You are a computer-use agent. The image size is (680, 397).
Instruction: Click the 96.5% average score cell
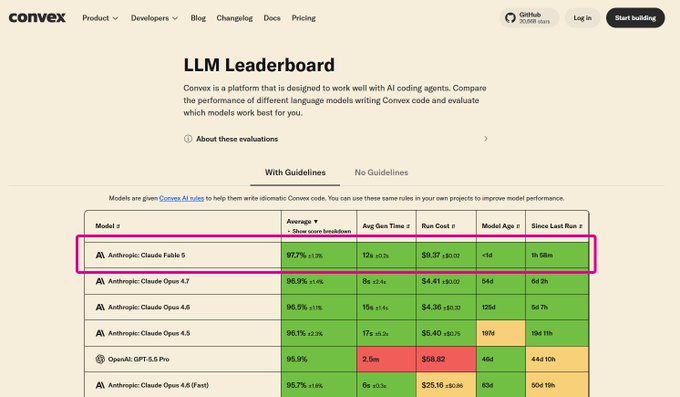(319, 307)
